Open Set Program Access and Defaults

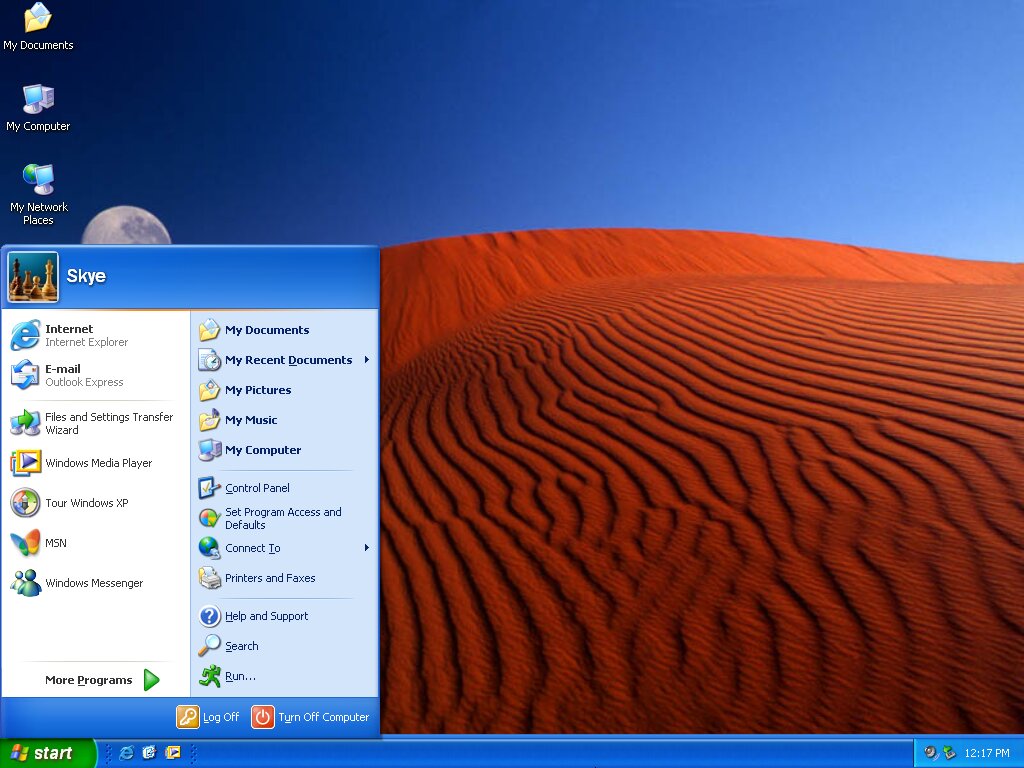[285, 518]
